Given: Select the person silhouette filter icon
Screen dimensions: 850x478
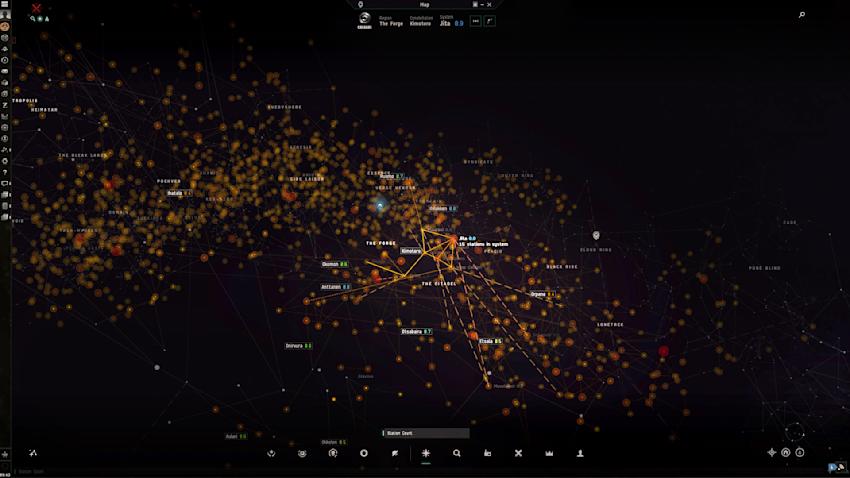Looking at the screenshot, I should click(x=580, y=453).
